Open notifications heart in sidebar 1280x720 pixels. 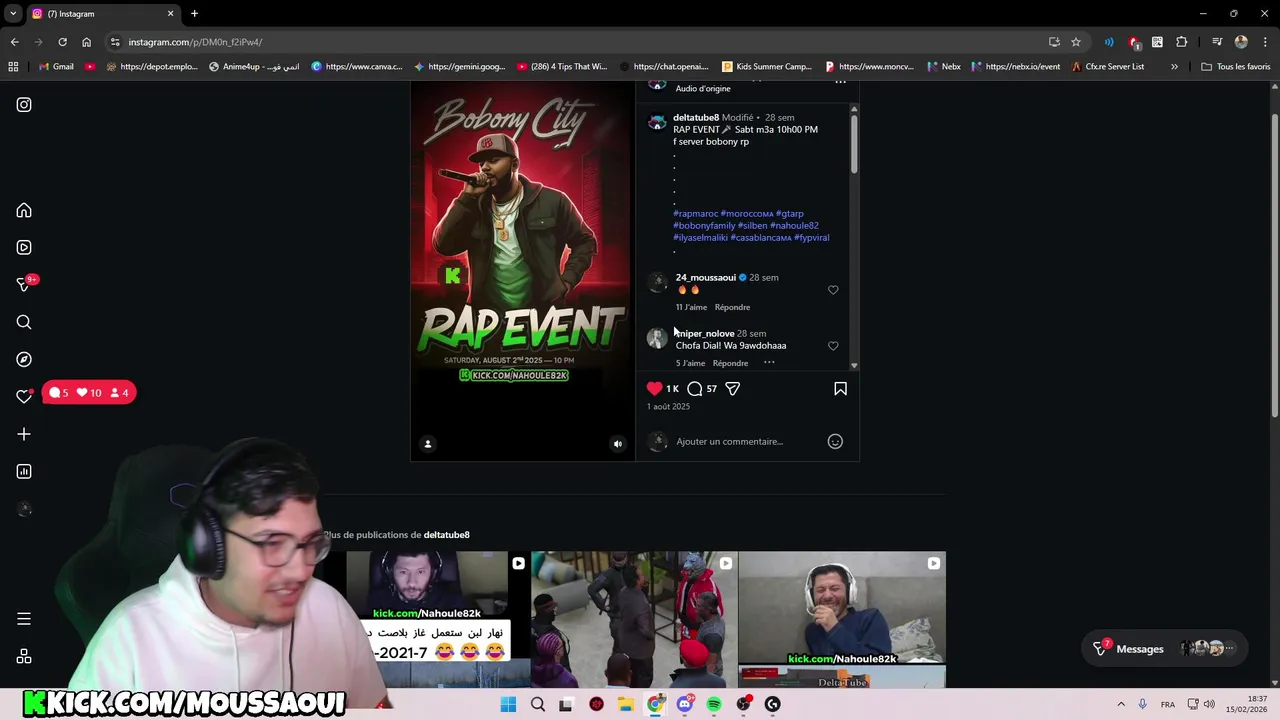click(24, 396)
